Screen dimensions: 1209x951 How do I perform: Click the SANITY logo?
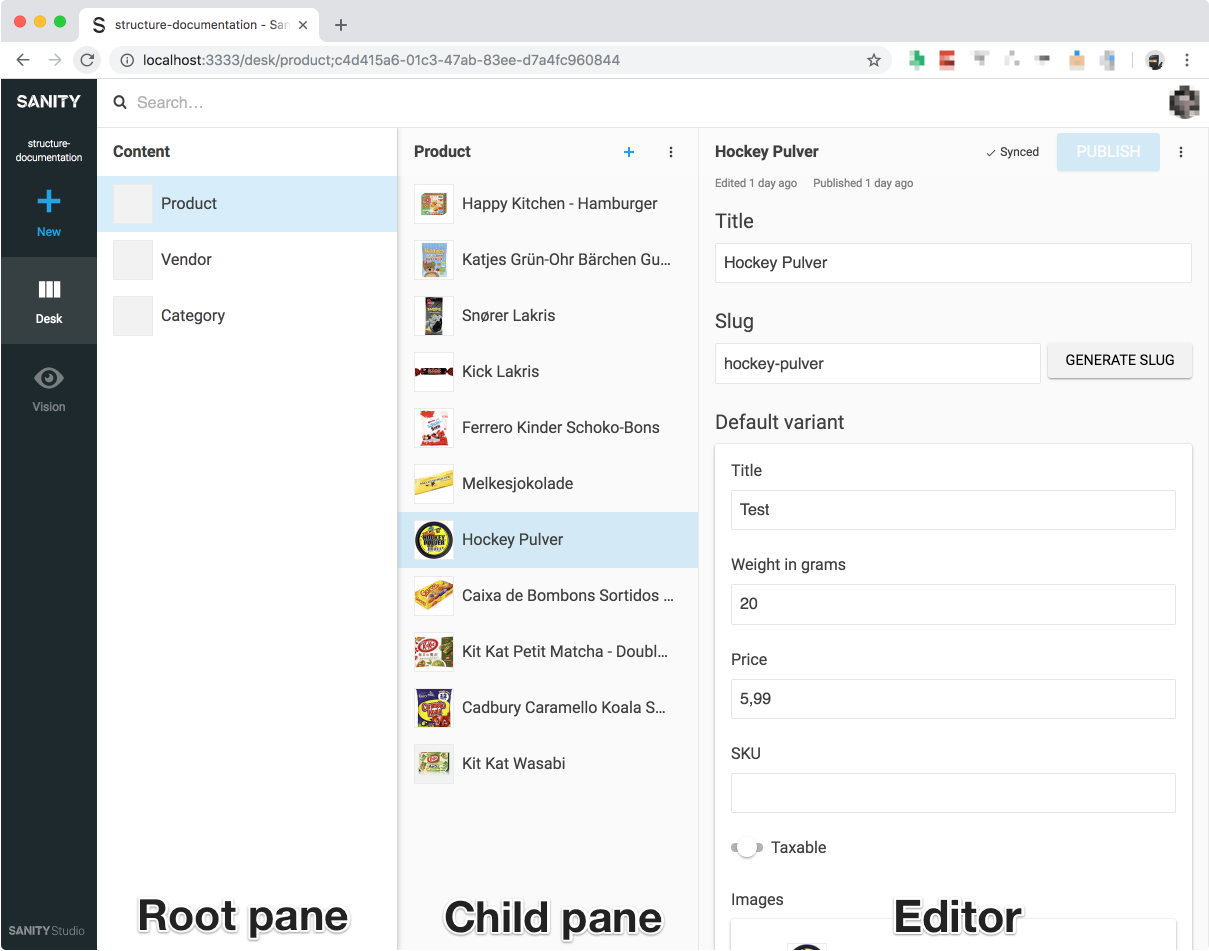coord(48,101)
